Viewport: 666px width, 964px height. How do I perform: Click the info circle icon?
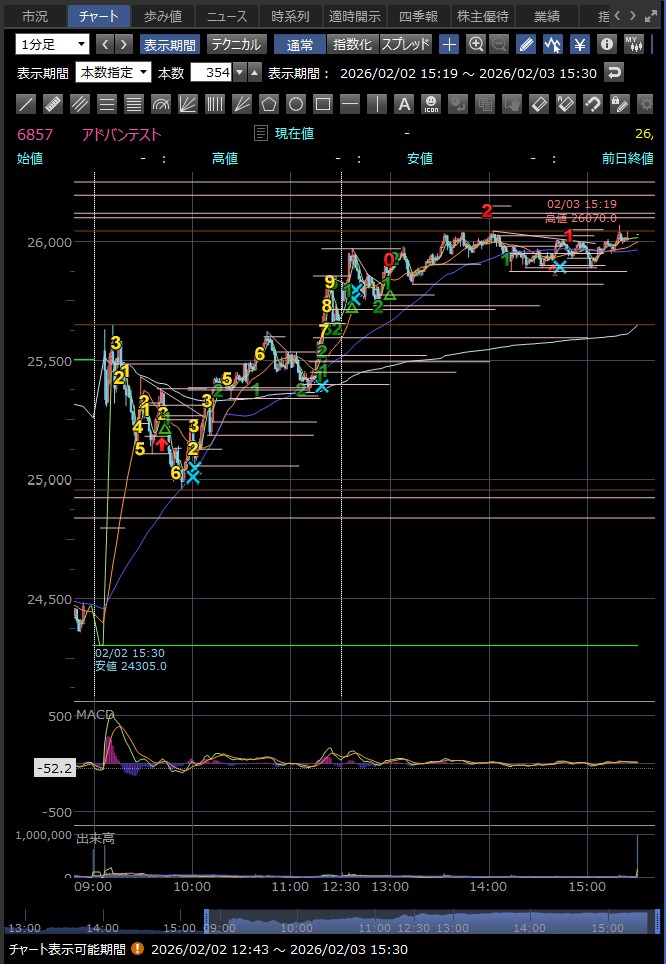point(606,44)
